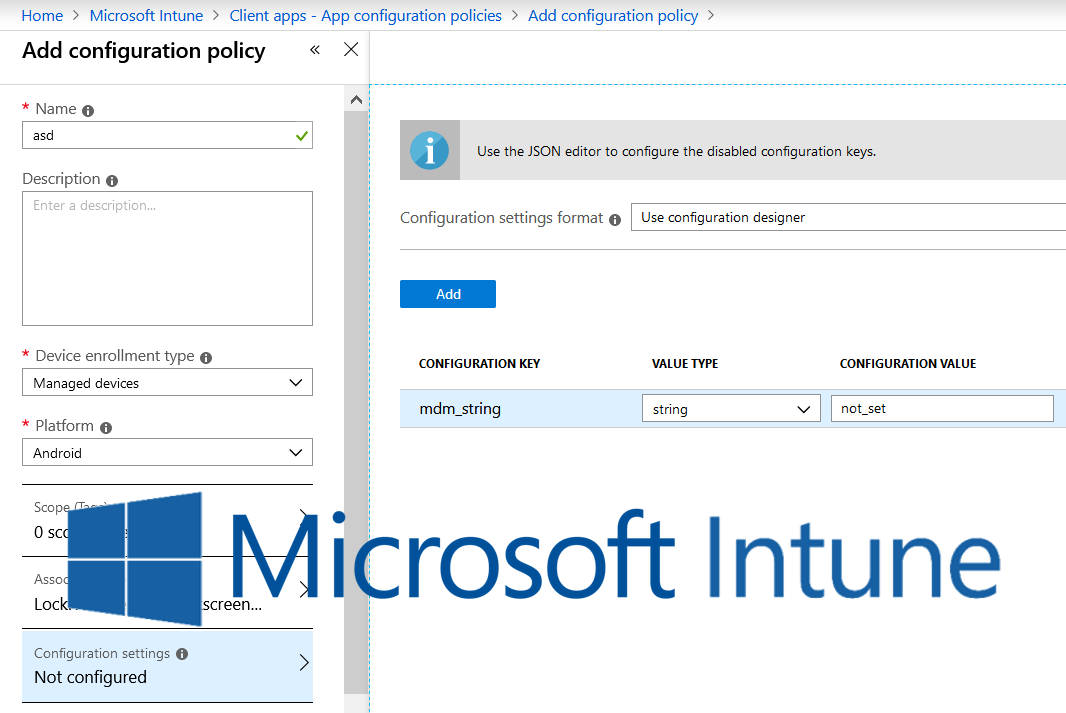Viewport: 1066px width, 713px height.
Task: Show info tooltip next to Description label
Action: (112, 181)
